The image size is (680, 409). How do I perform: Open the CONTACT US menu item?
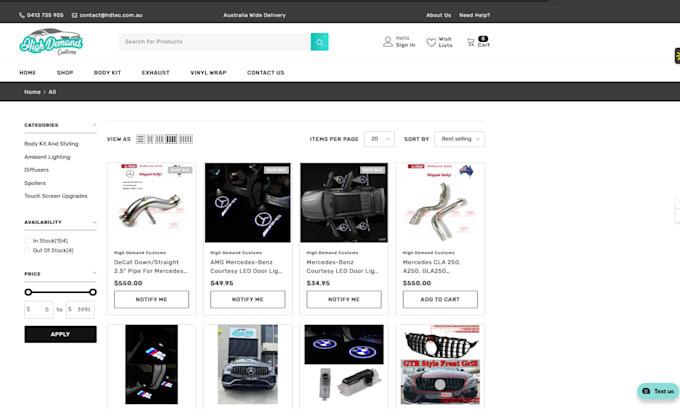[x=266, y=73]
